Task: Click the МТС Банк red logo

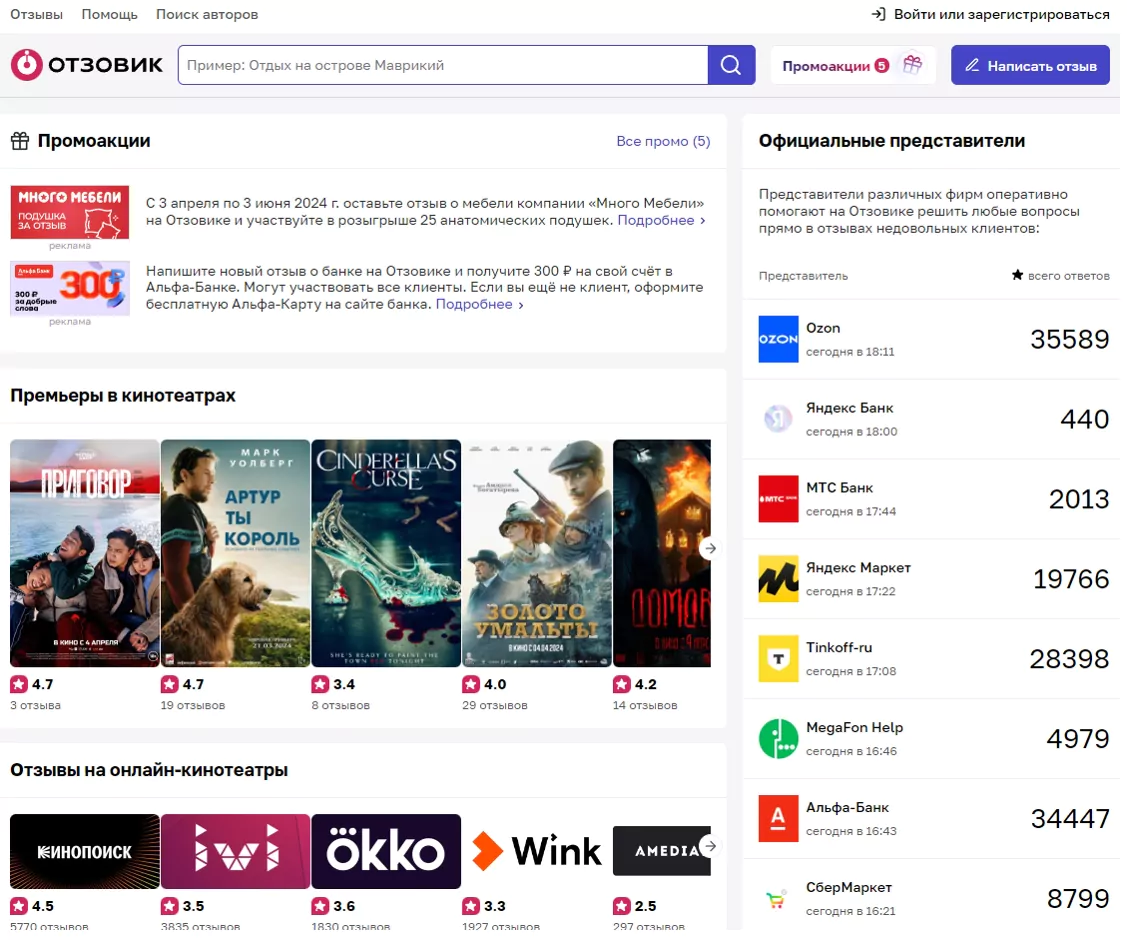Action: tap(783, 502)
